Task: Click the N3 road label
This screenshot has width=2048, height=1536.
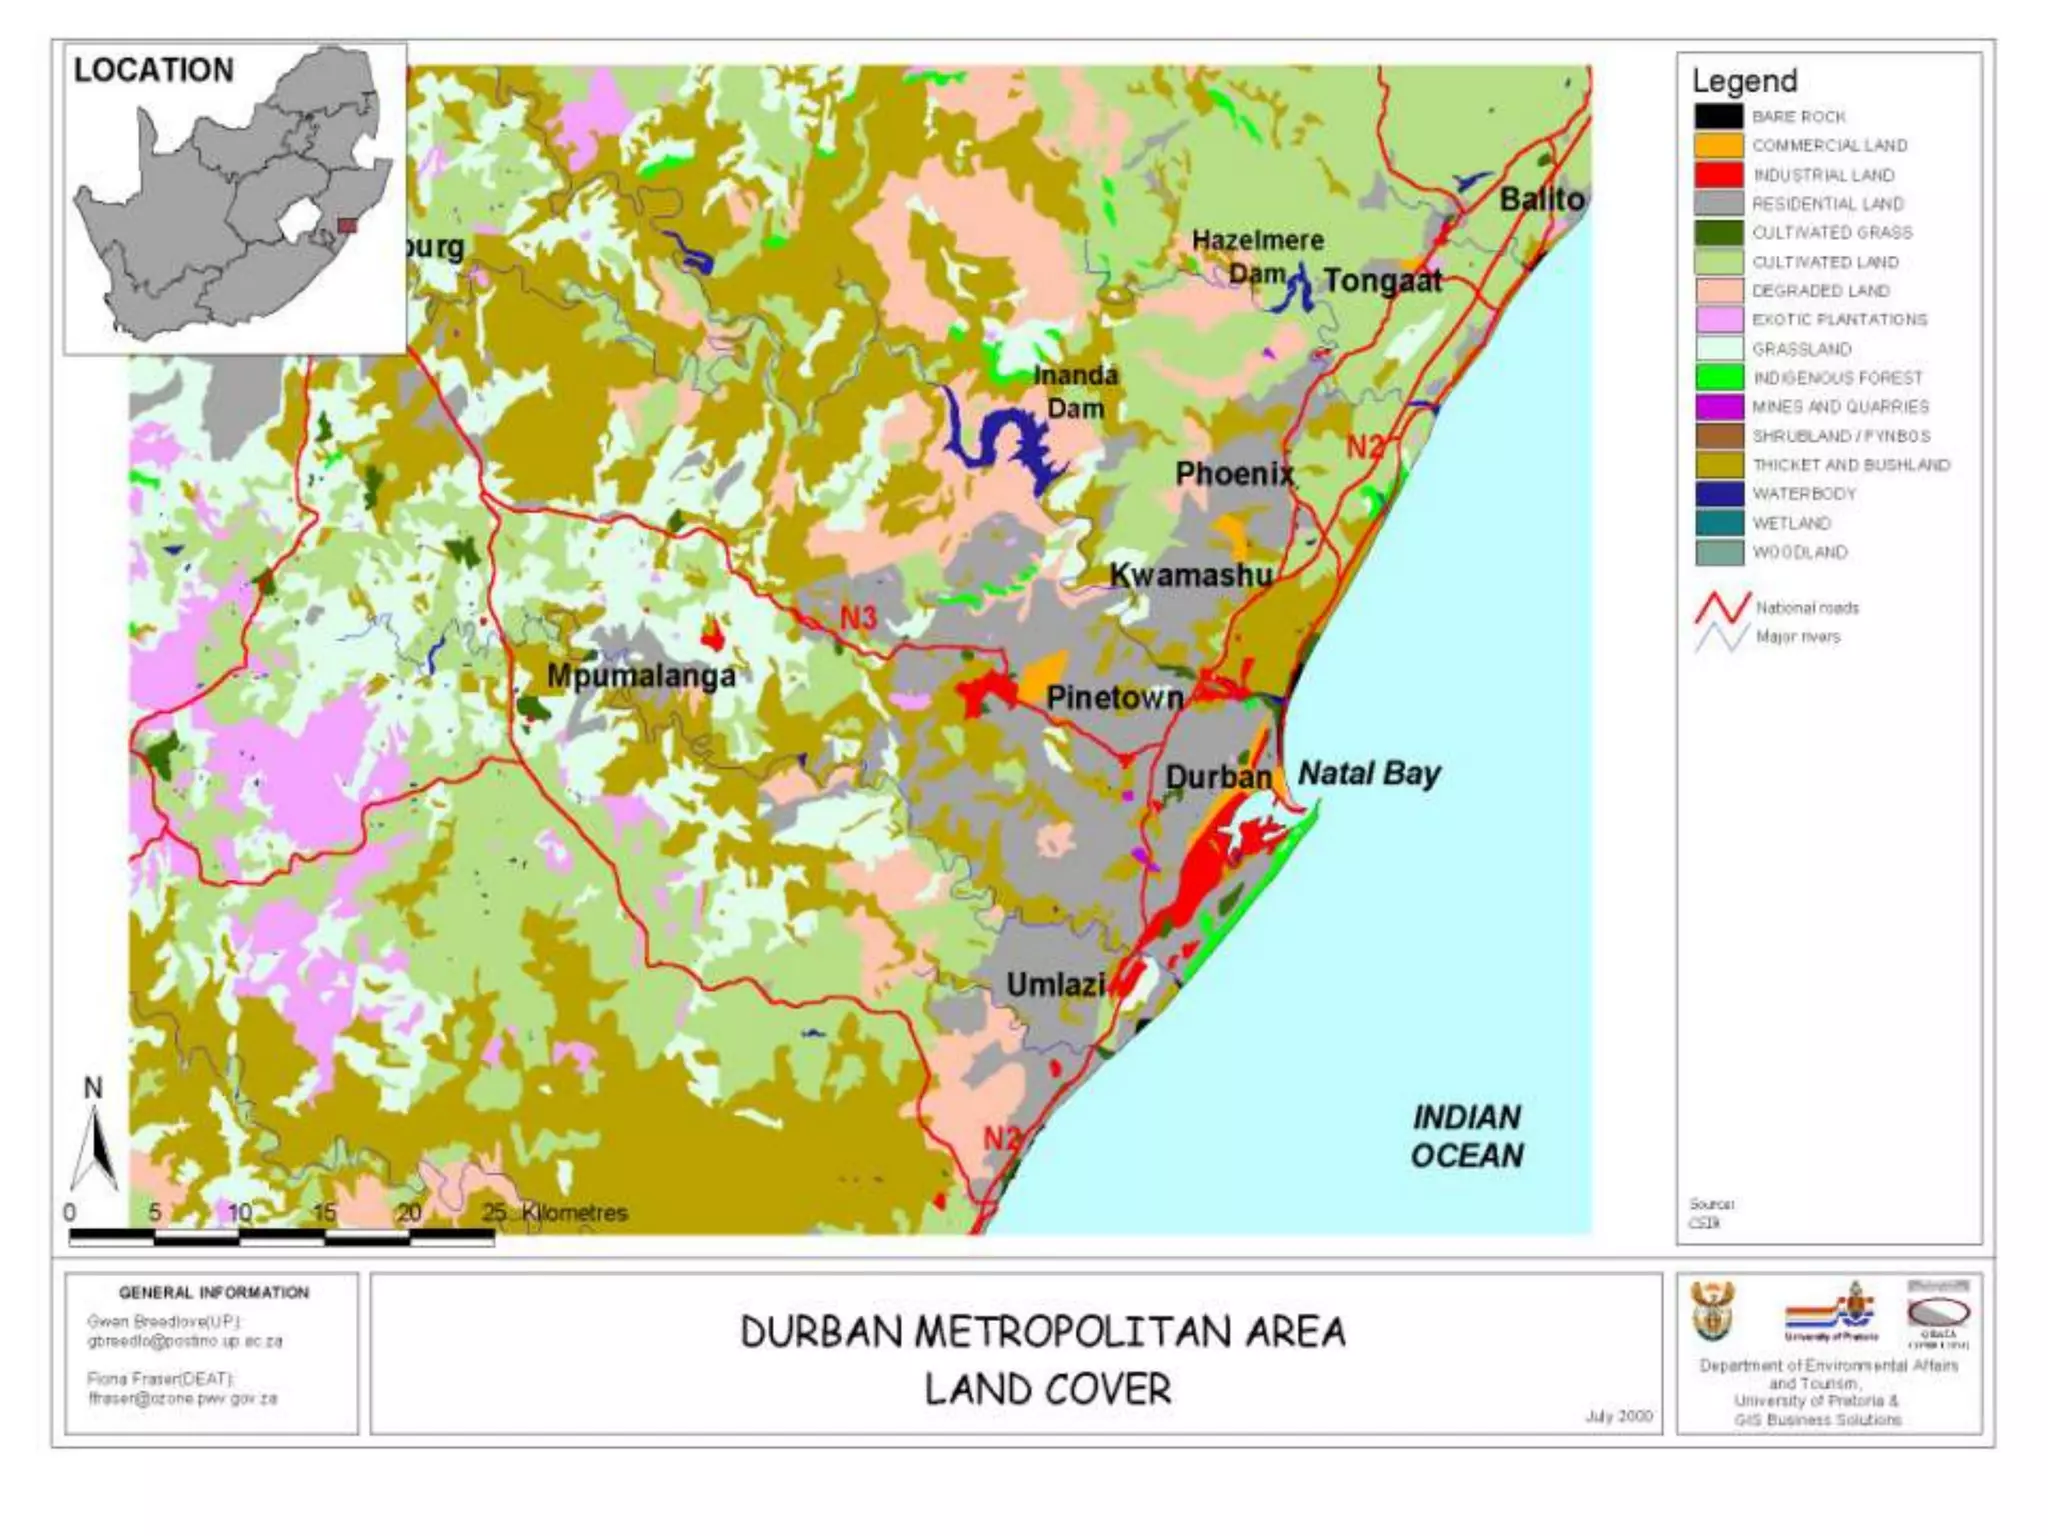Action: pyautogui.click(x=858, y=618)
